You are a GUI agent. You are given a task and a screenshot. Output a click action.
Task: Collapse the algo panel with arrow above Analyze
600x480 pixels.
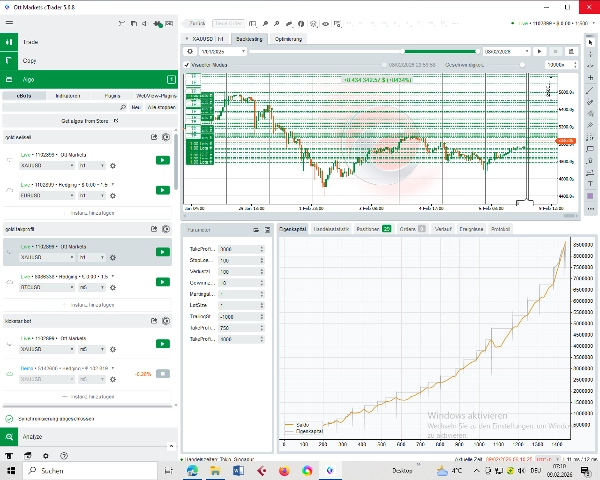[171, 446]
